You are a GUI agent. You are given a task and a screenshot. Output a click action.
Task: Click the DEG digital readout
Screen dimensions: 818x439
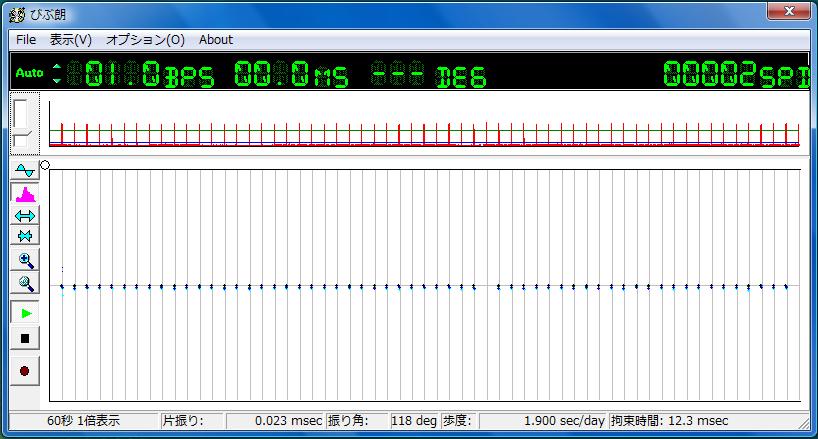428,74
